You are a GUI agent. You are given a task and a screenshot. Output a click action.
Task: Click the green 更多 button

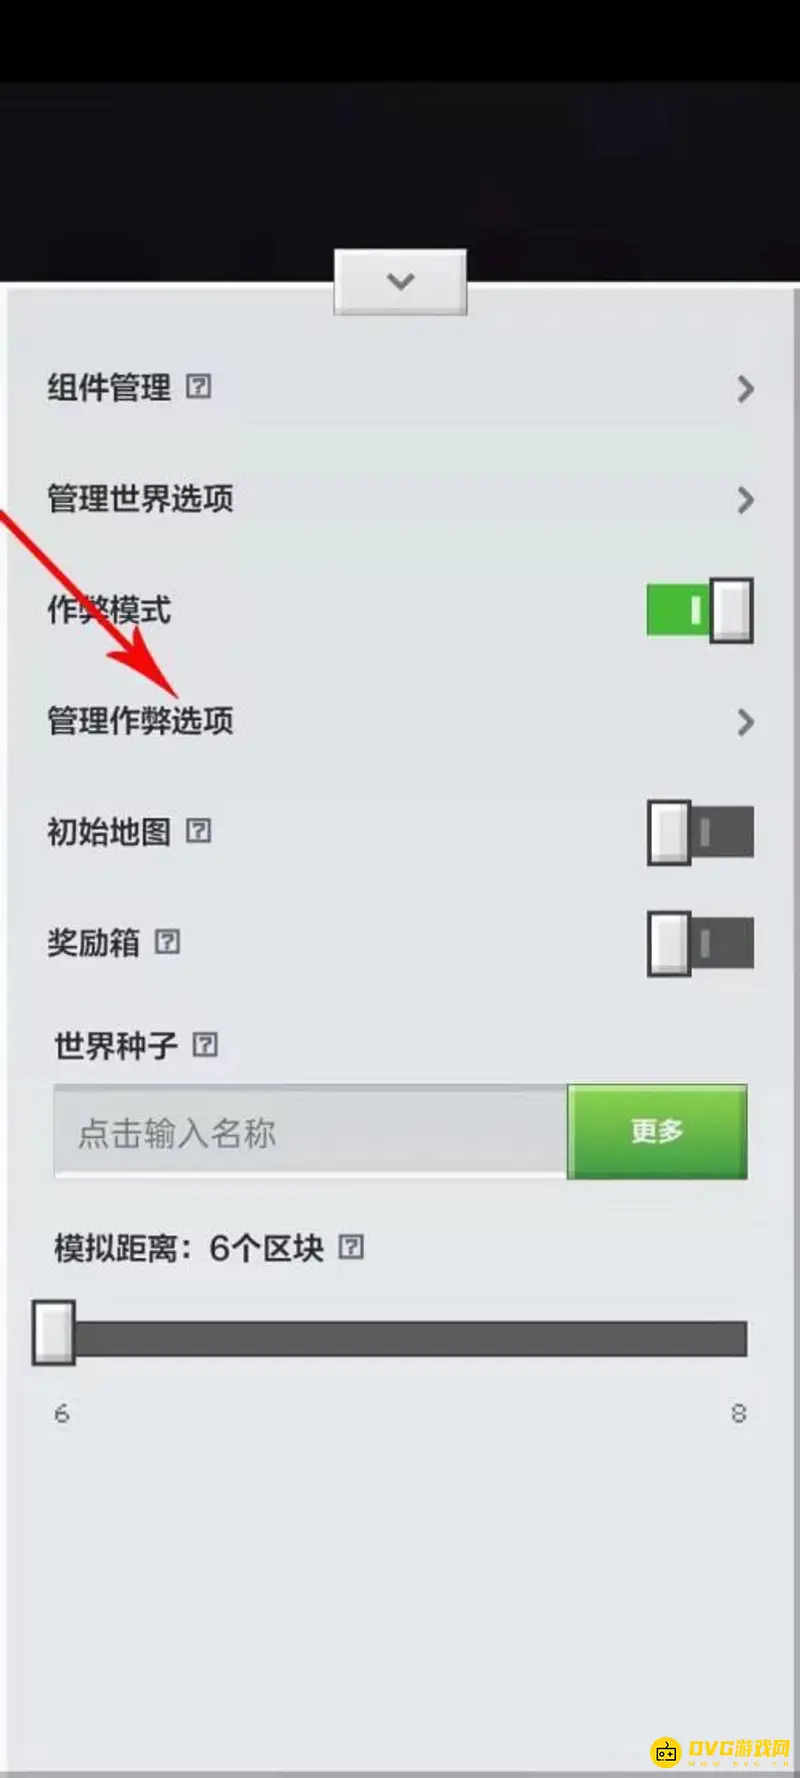657,1131
